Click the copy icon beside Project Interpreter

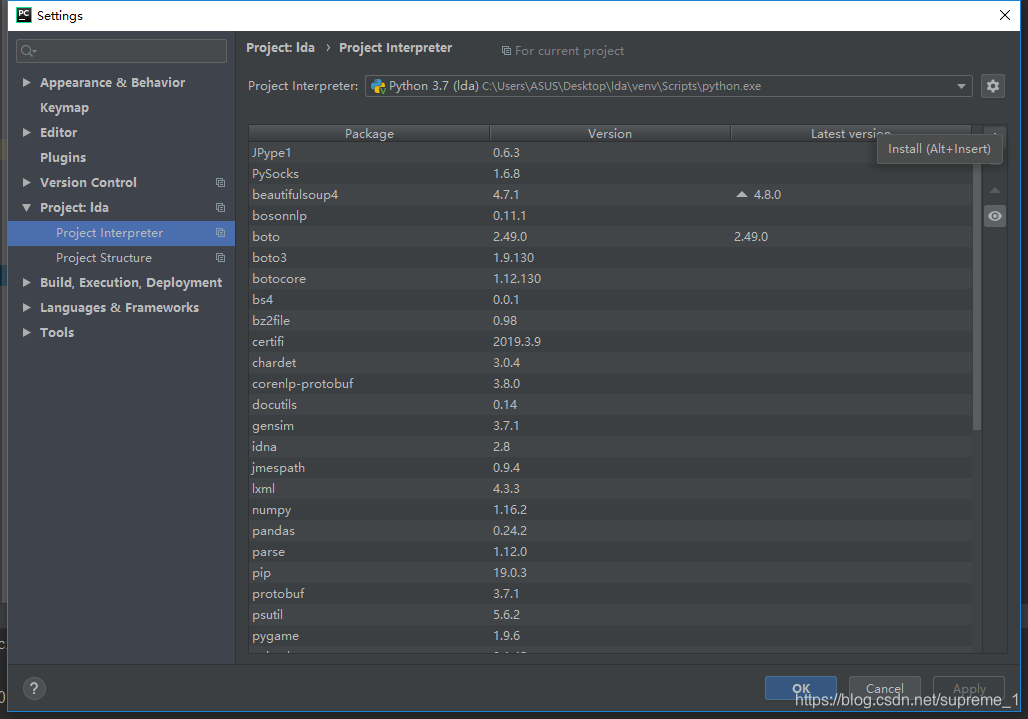[x=220, y=233]
